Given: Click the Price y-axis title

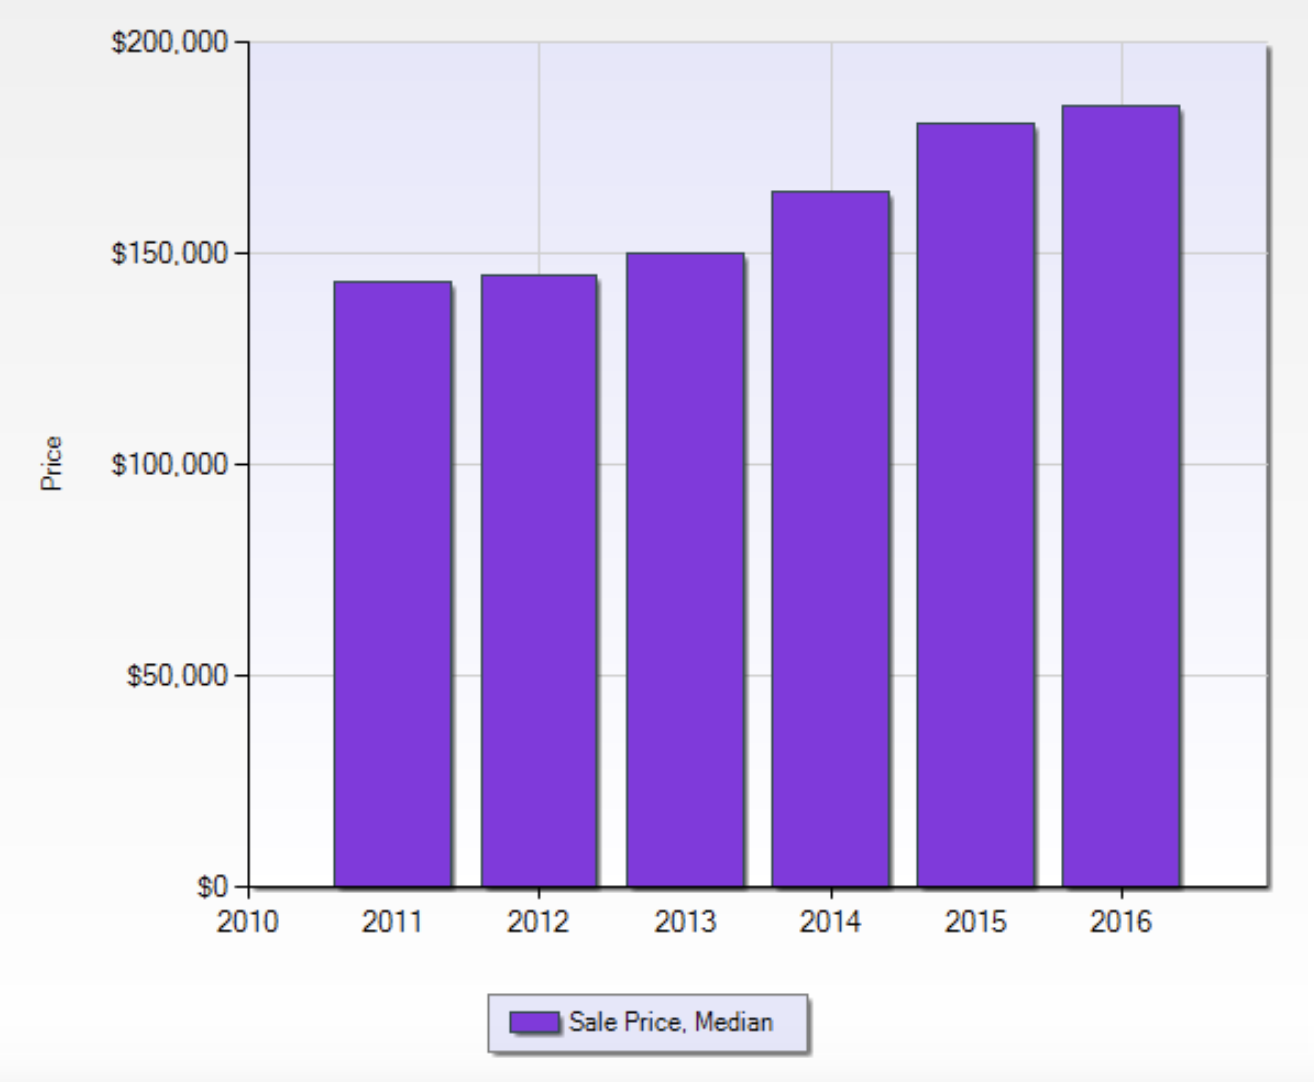Looking at the screenshot, I should 51,463.
